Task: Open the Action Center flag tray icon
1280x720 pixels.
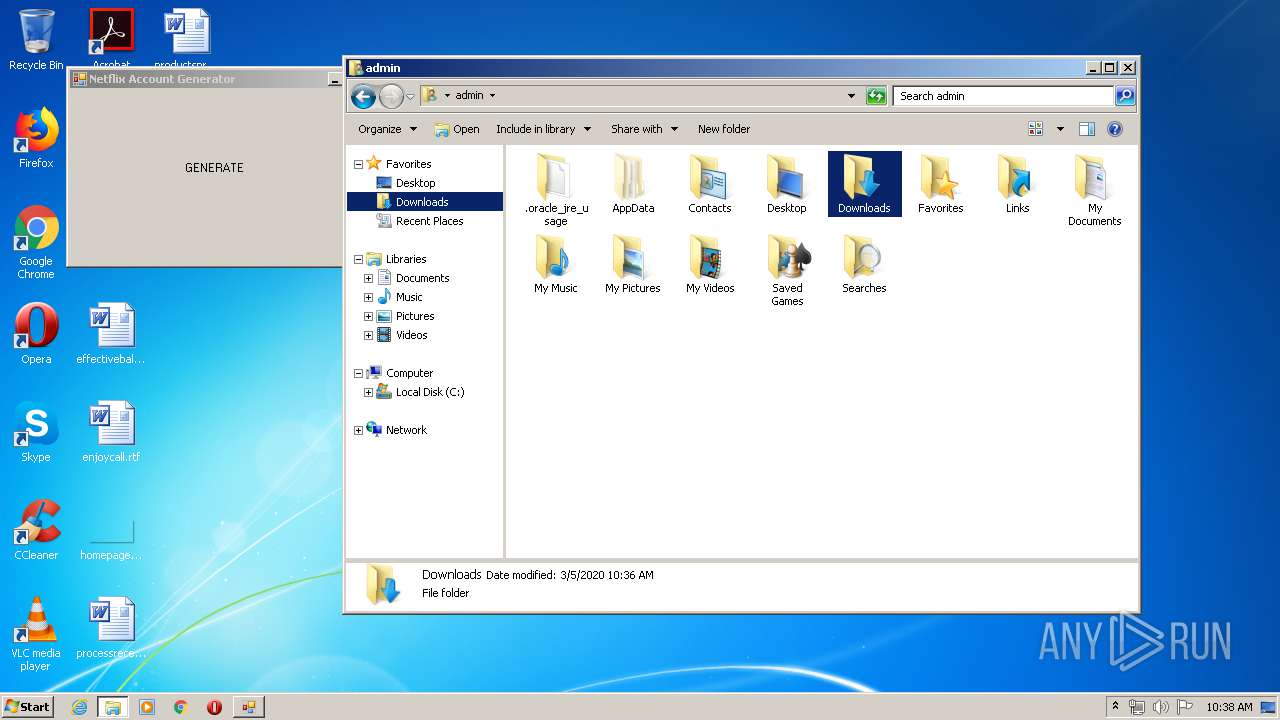Action: 1185,707
